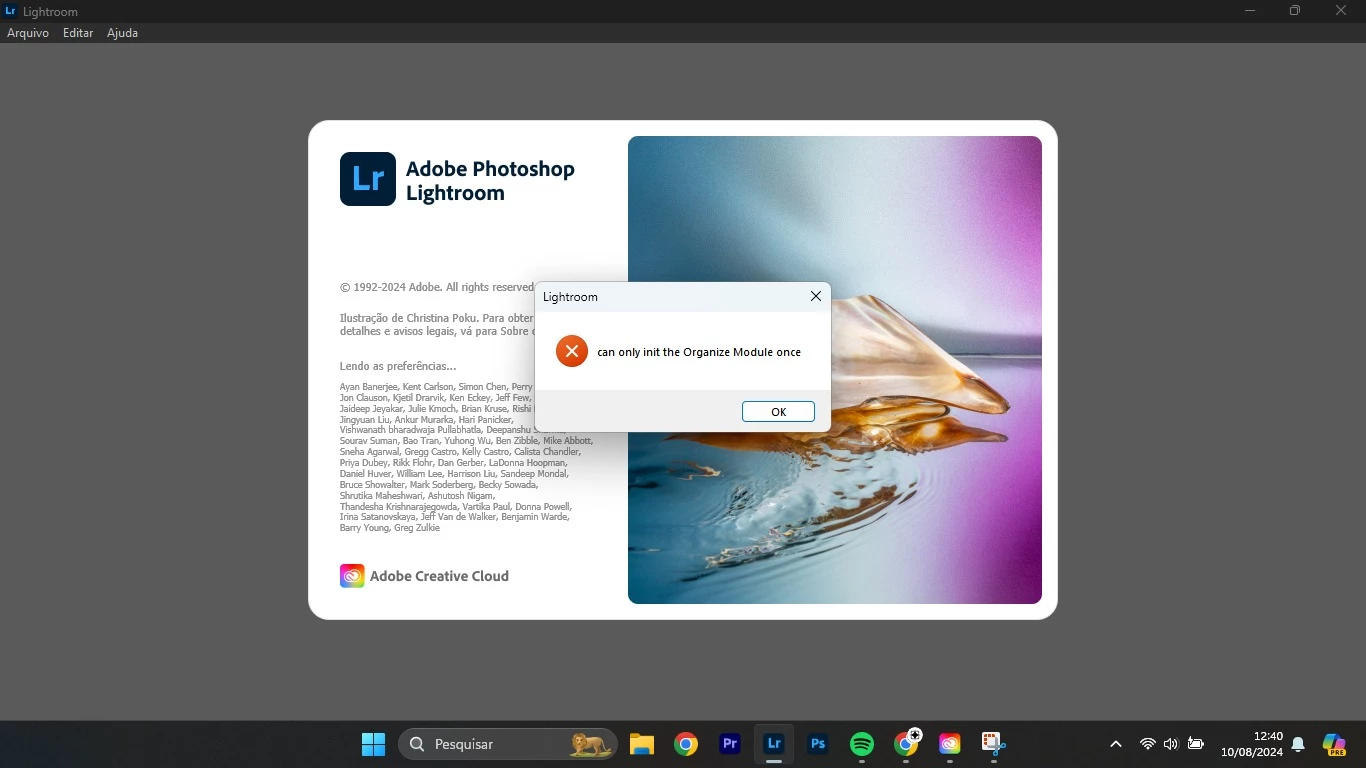Click the '© 1992-2024 Adobe' copyright text
Screen dimensions: 1366x768
point(437,287)
